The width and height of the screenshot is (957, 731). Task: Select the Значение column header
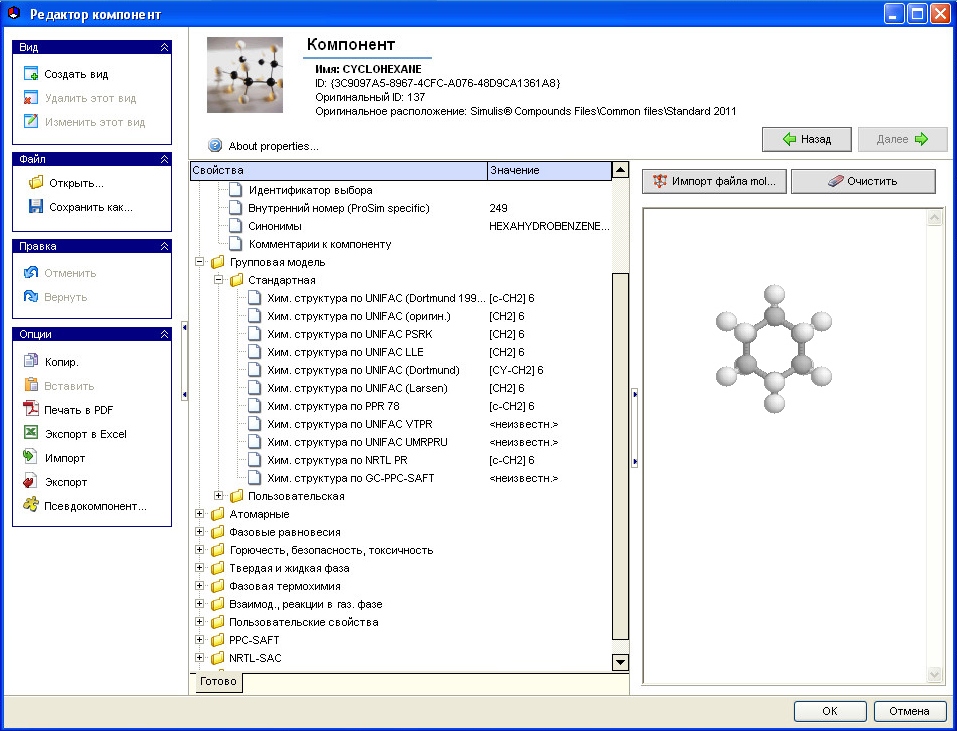pyautogui.click(x=549, y=170)
